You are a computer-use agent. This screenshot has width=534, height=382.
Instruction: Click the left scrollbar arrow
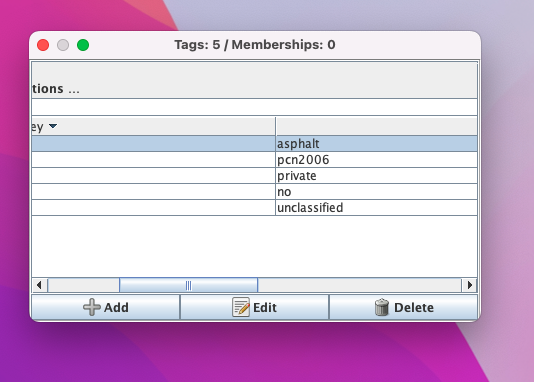(40, 285)
